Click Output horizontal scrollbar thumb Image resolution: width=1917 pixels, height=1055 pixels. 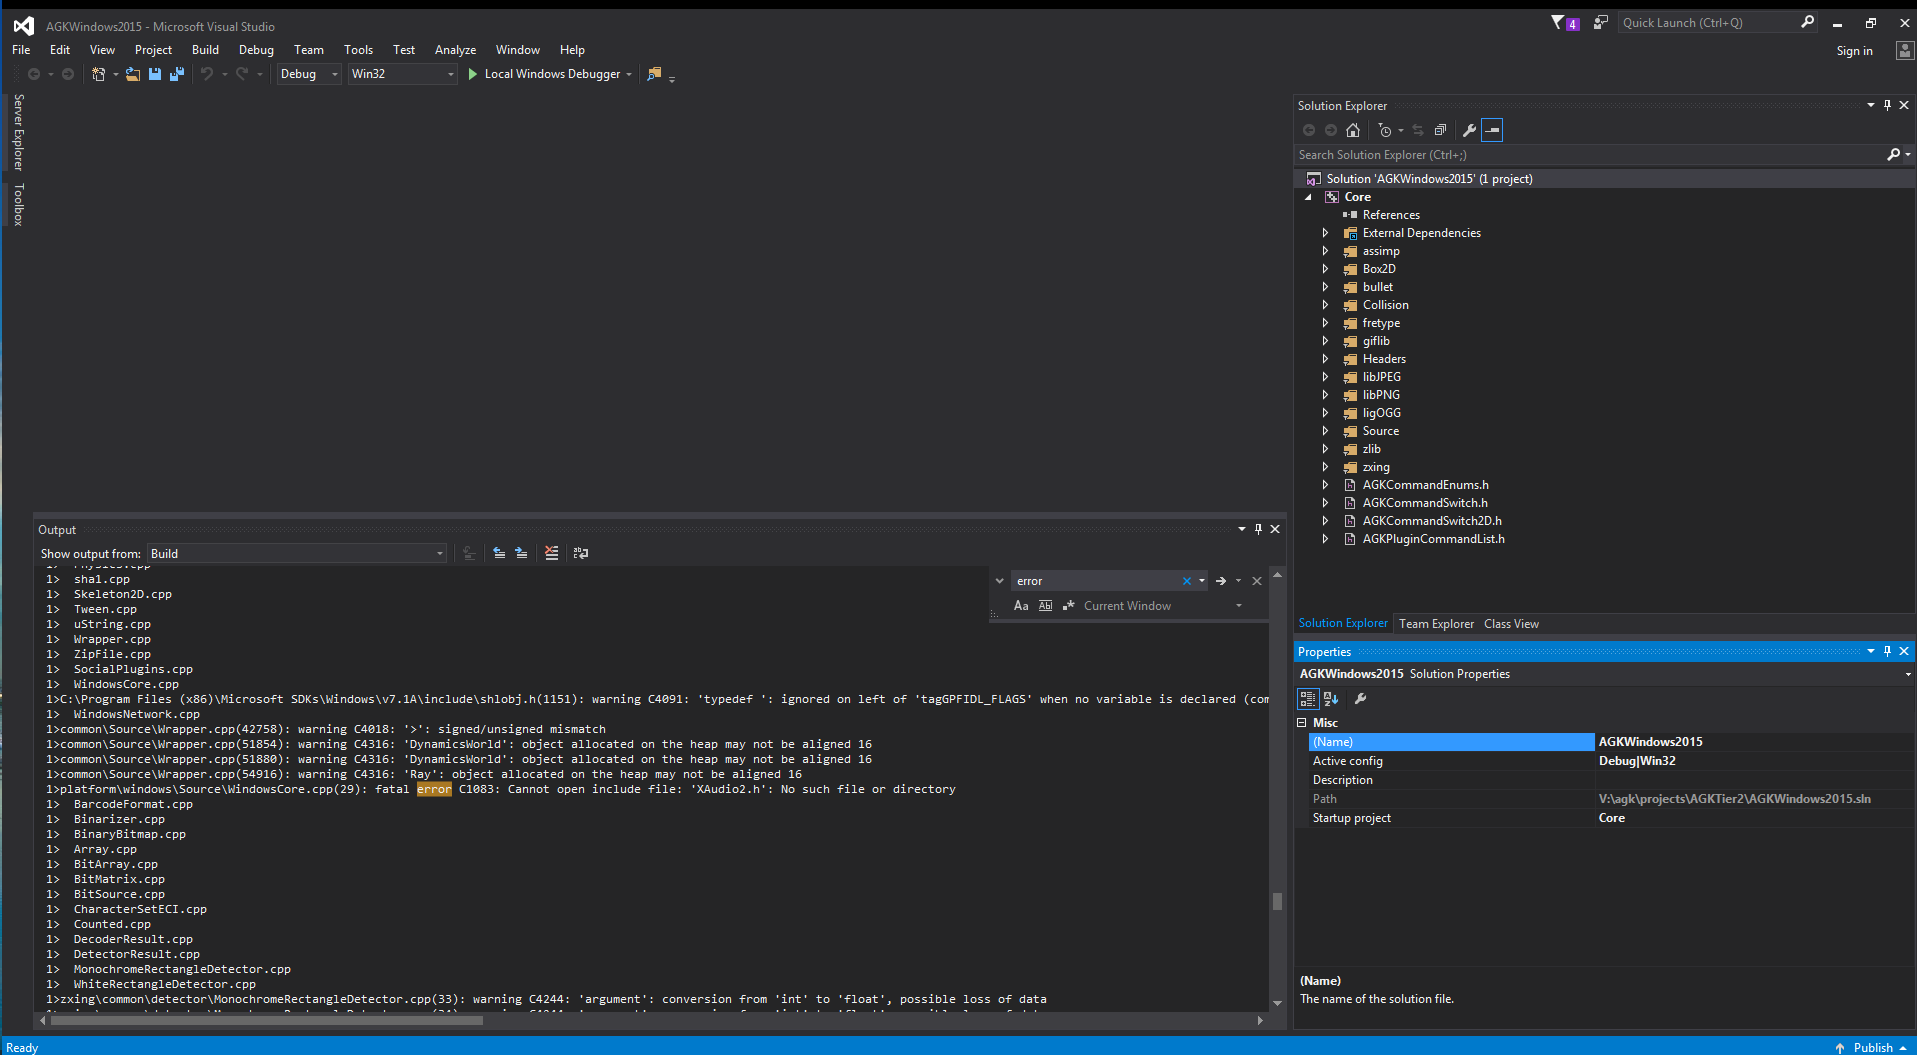coord(266,1021)
